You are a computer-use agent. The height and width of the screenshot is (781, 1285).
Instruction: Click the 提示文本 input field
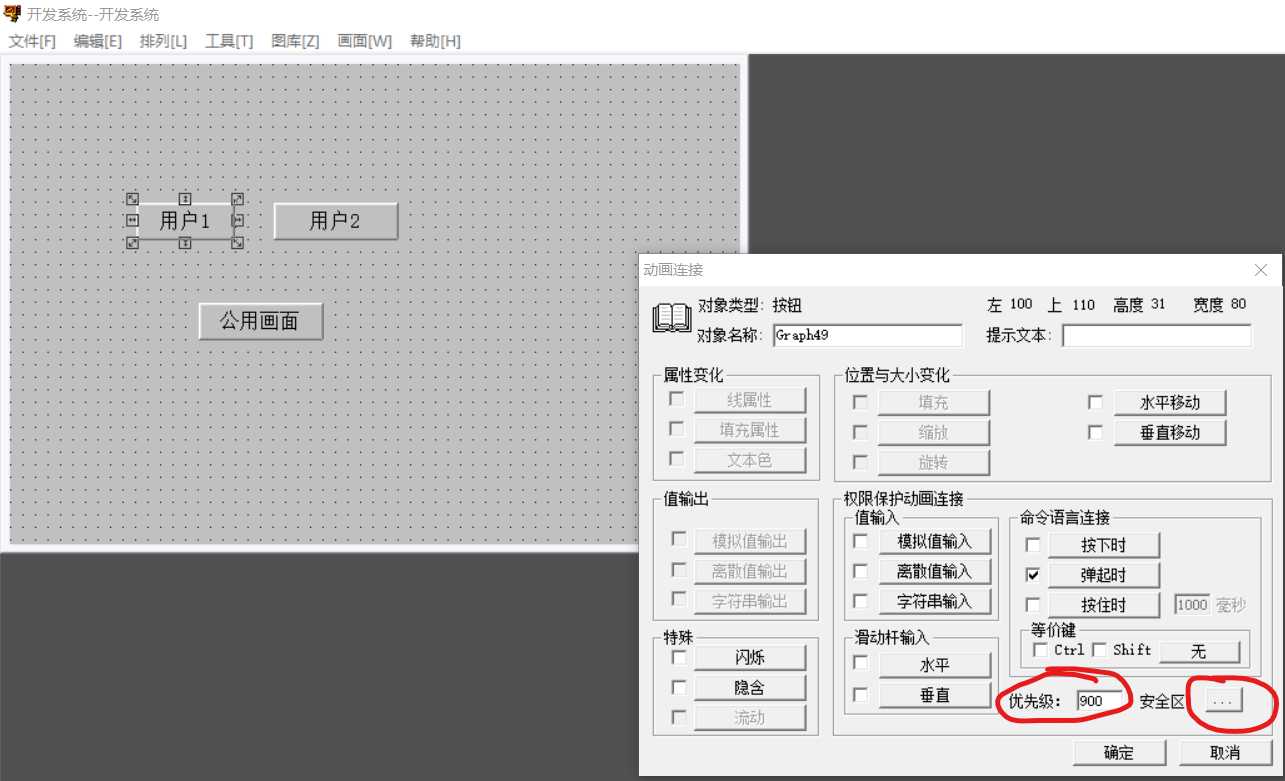(x=1156, y=335)
